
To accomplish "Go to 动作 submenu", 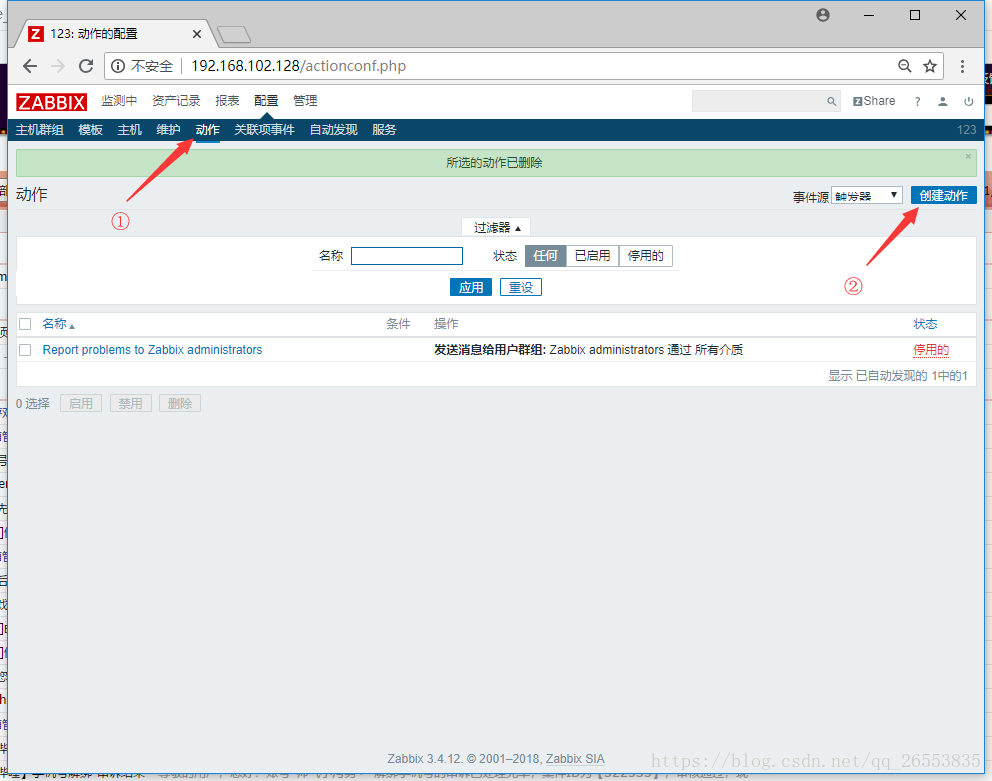I will pyautogui.click(x=208, y=130).
